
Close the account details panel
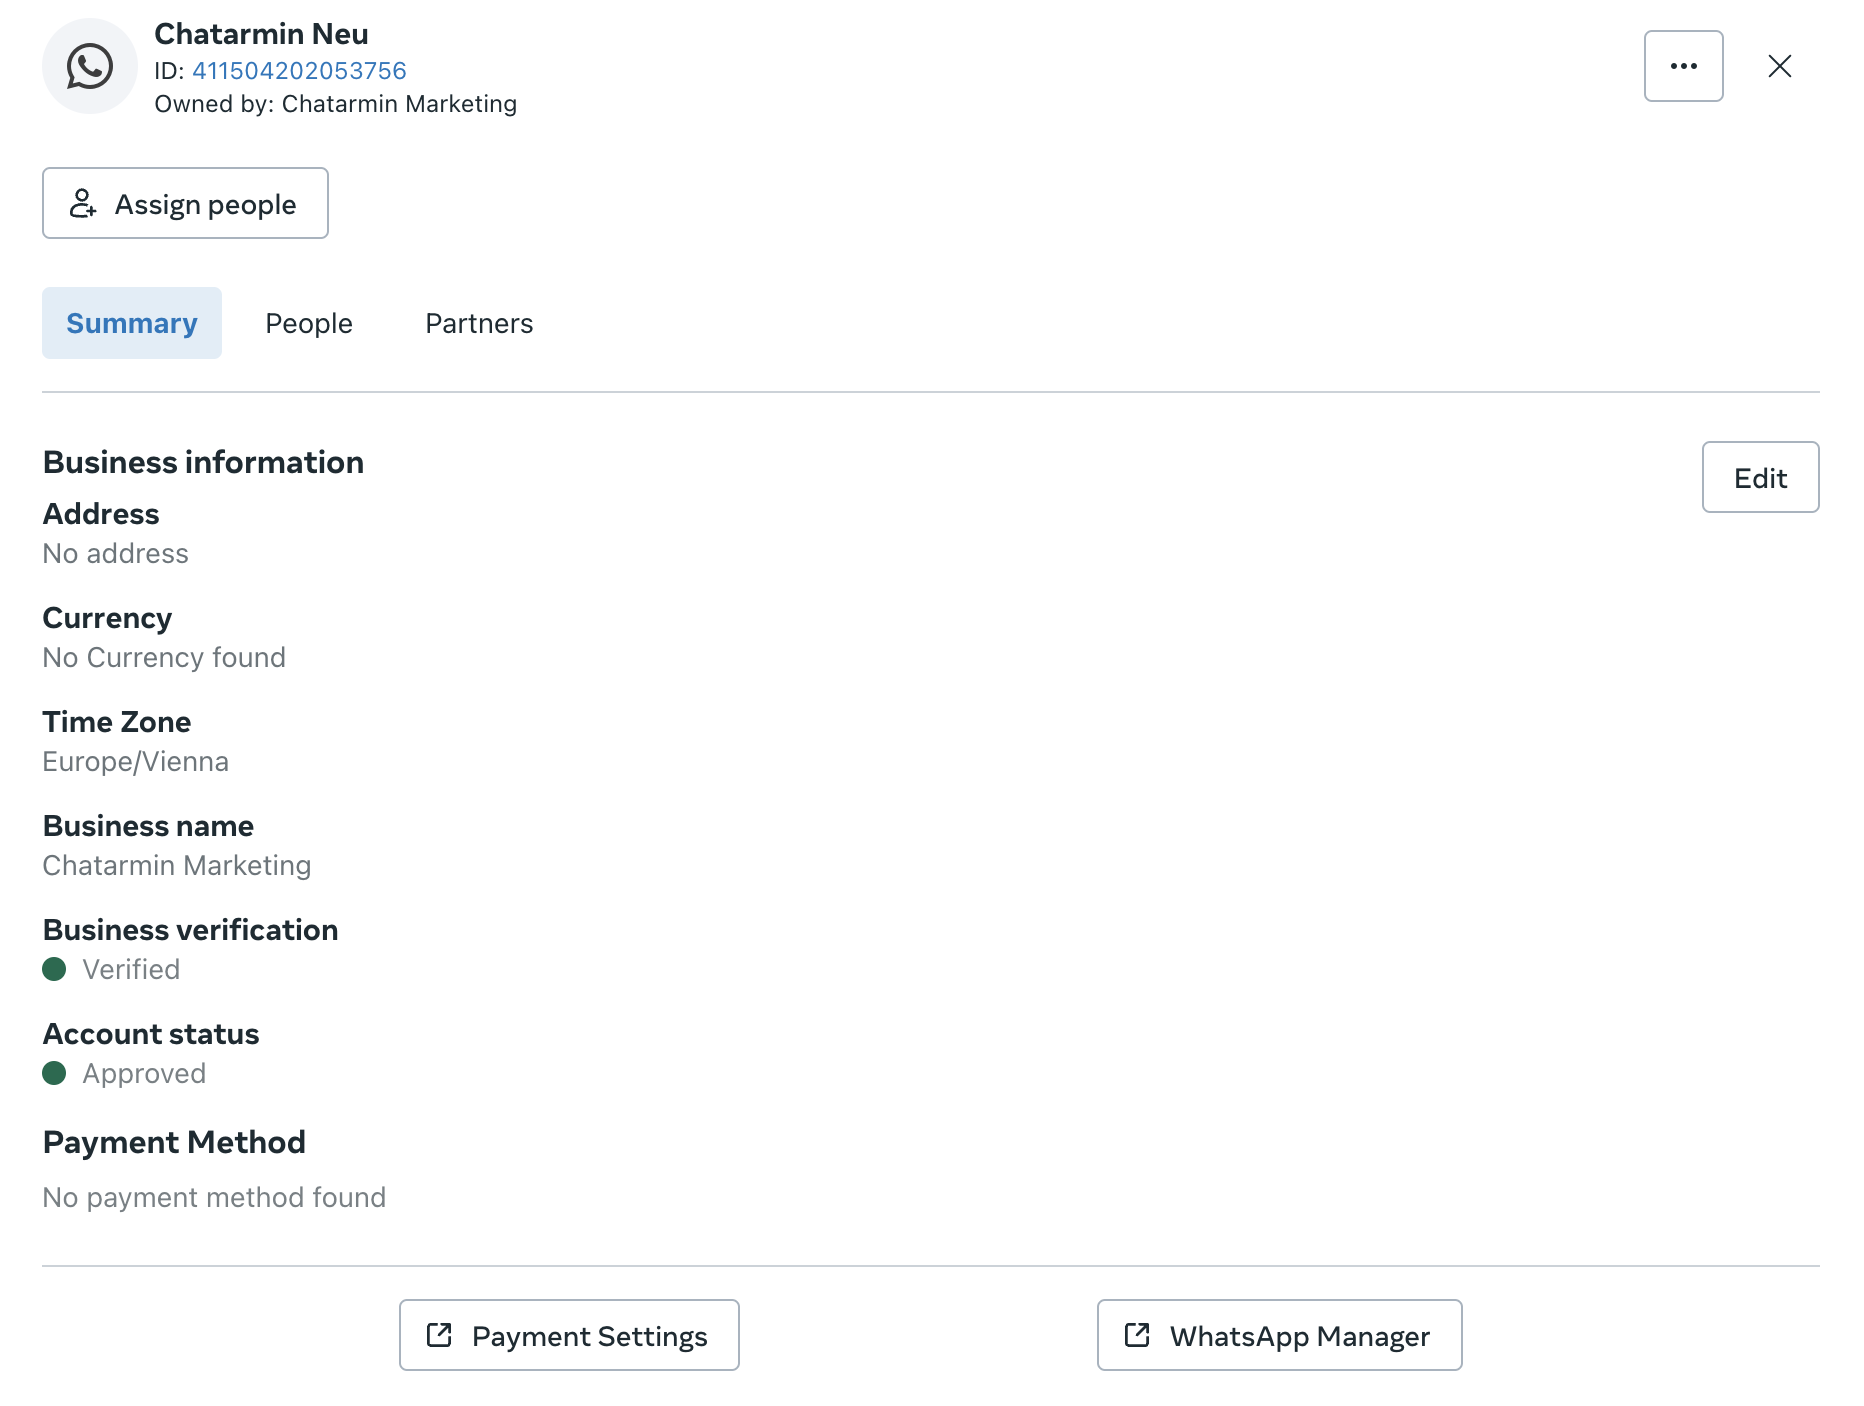coord(1779,66)
